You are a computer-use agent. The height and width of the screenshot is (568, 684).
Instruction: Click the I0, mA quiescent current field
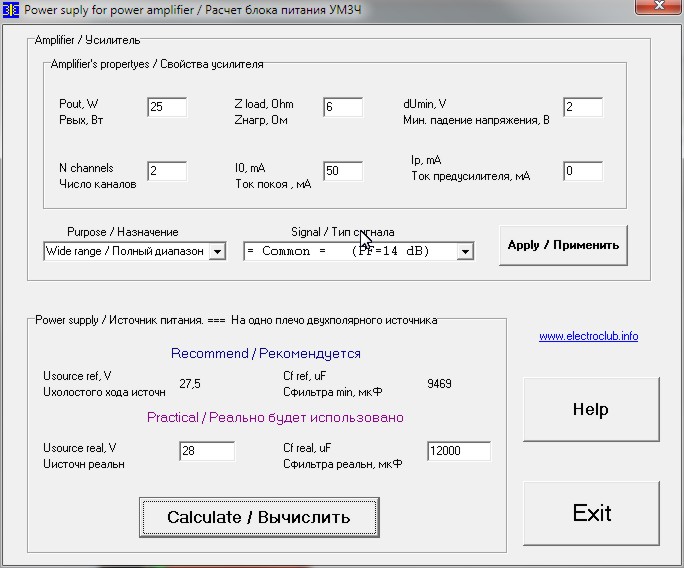[x=343, y=171]
